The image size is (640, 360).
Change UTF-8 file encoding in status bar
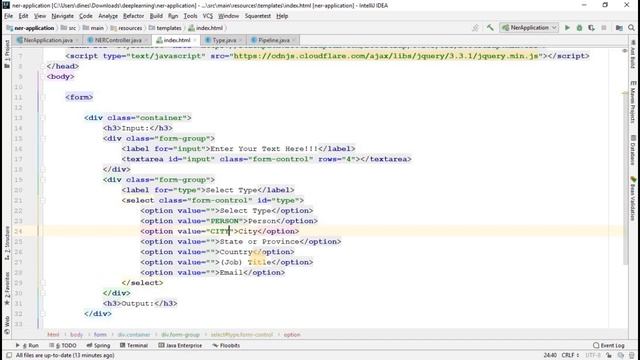coord(593,356)
